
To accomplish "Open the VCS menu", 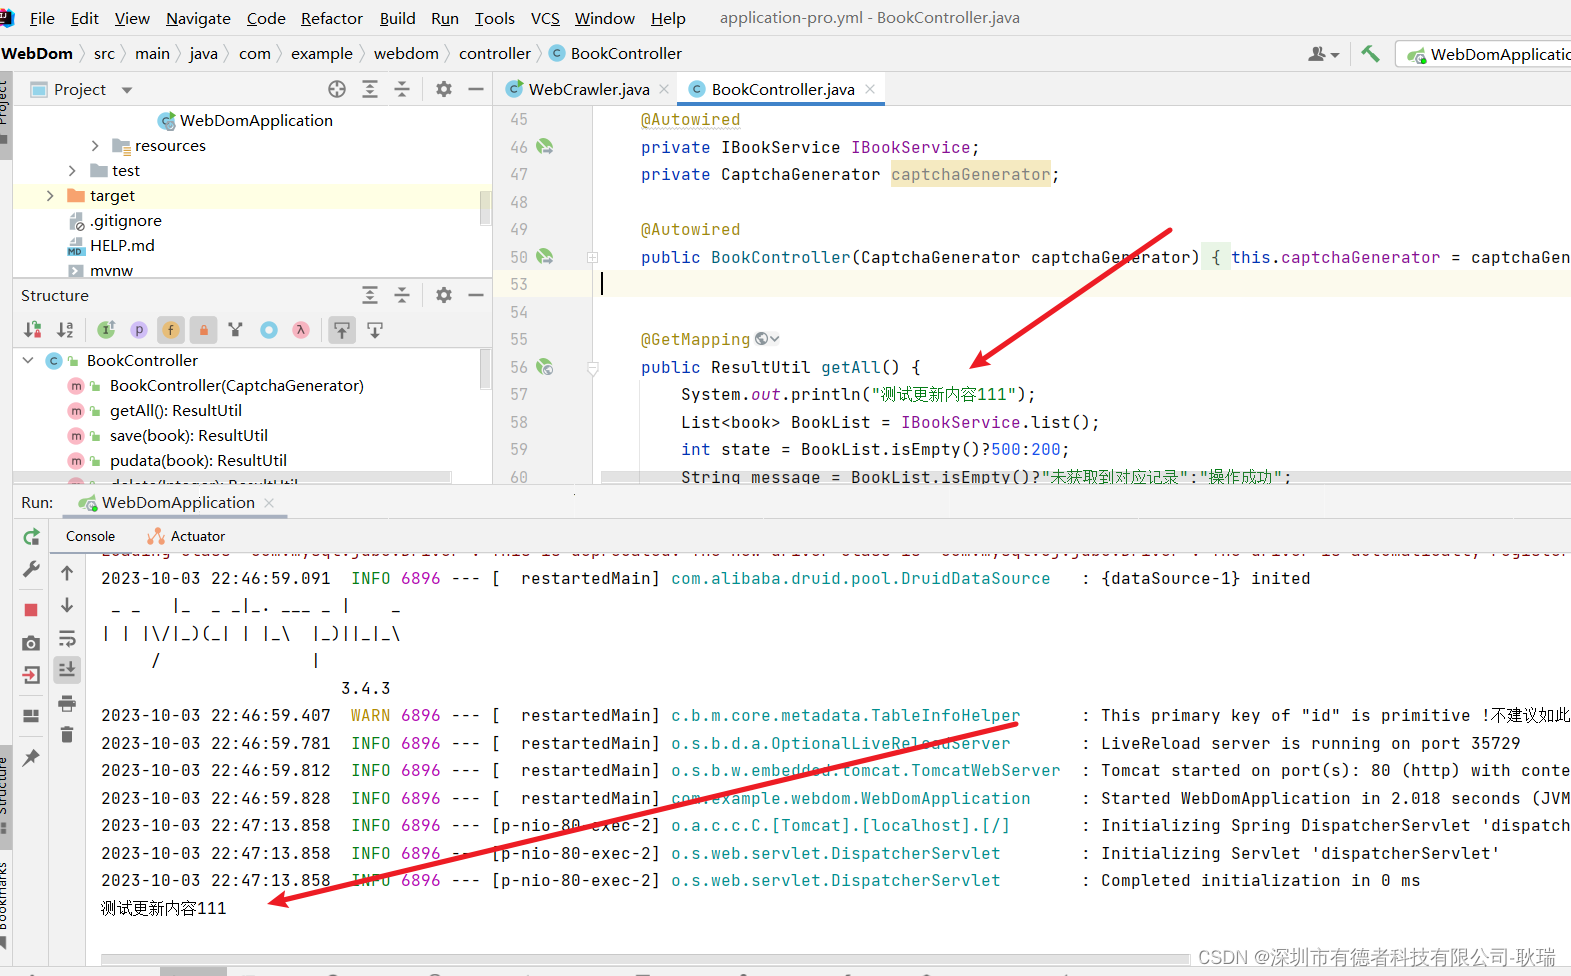I will click(545, 18).
